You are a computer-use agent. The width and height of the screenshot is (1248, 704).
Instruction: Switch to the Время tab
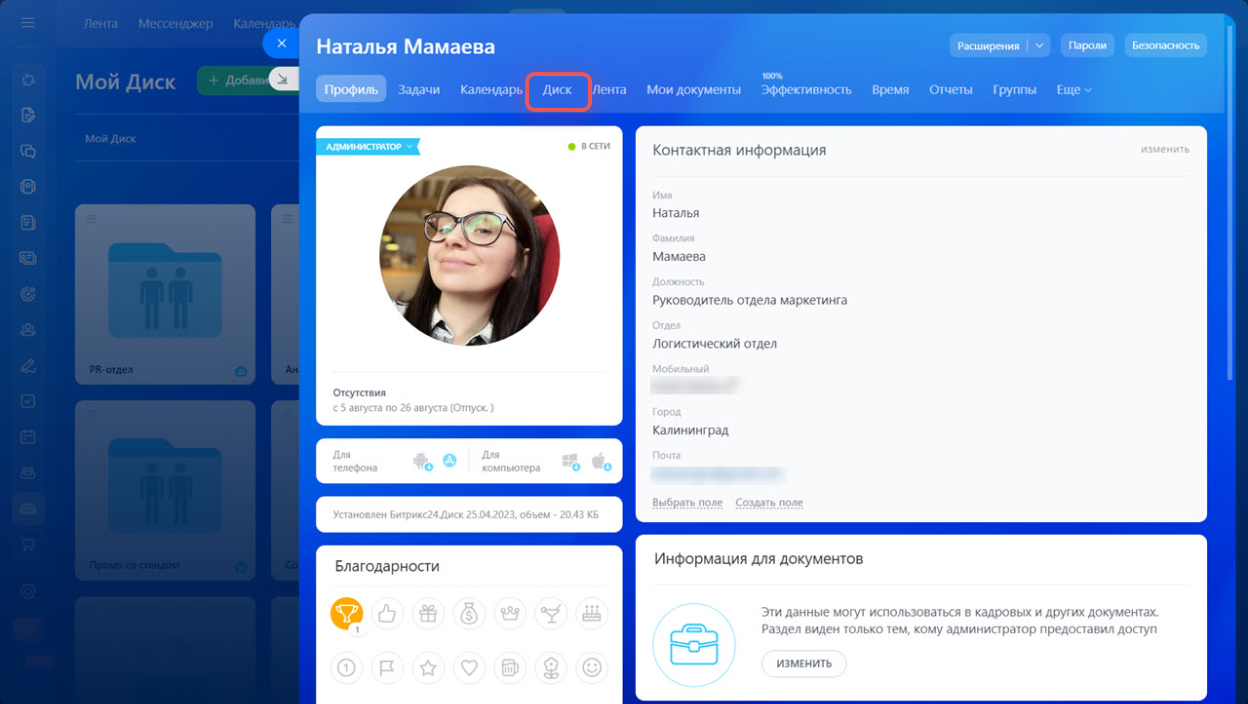(x=890, y=89)
